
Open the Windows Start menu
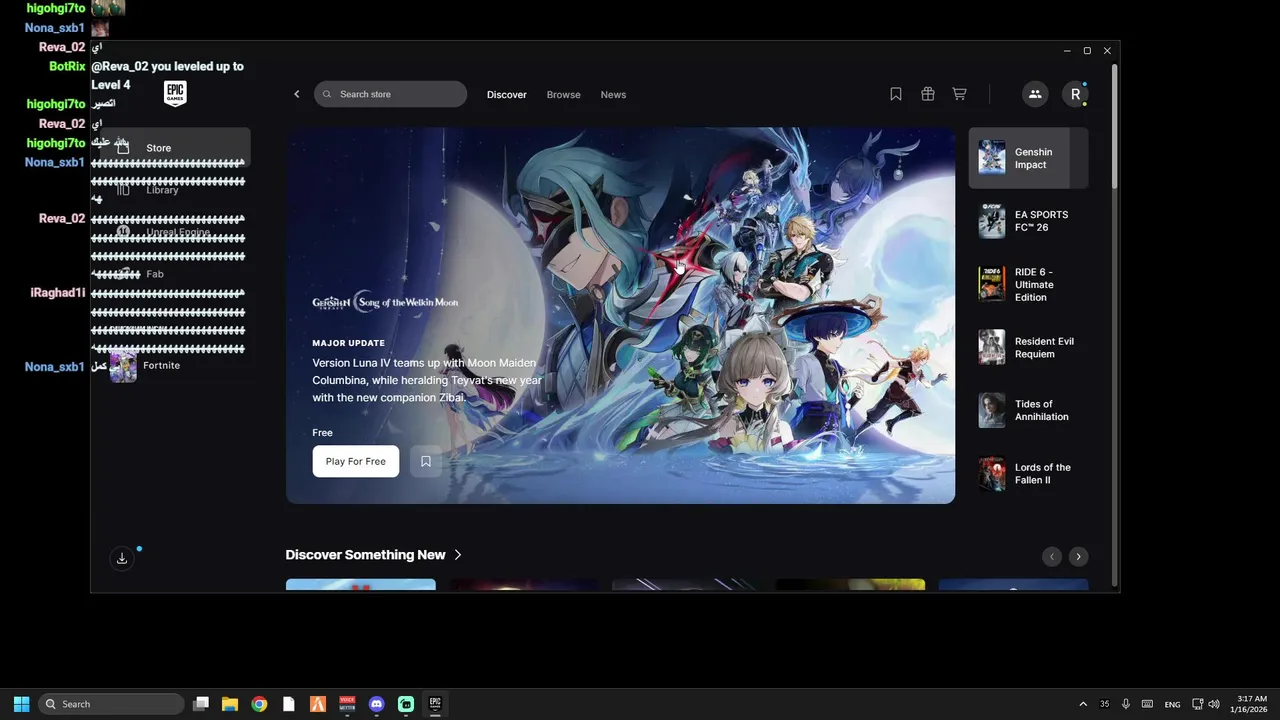coord(21,704)
